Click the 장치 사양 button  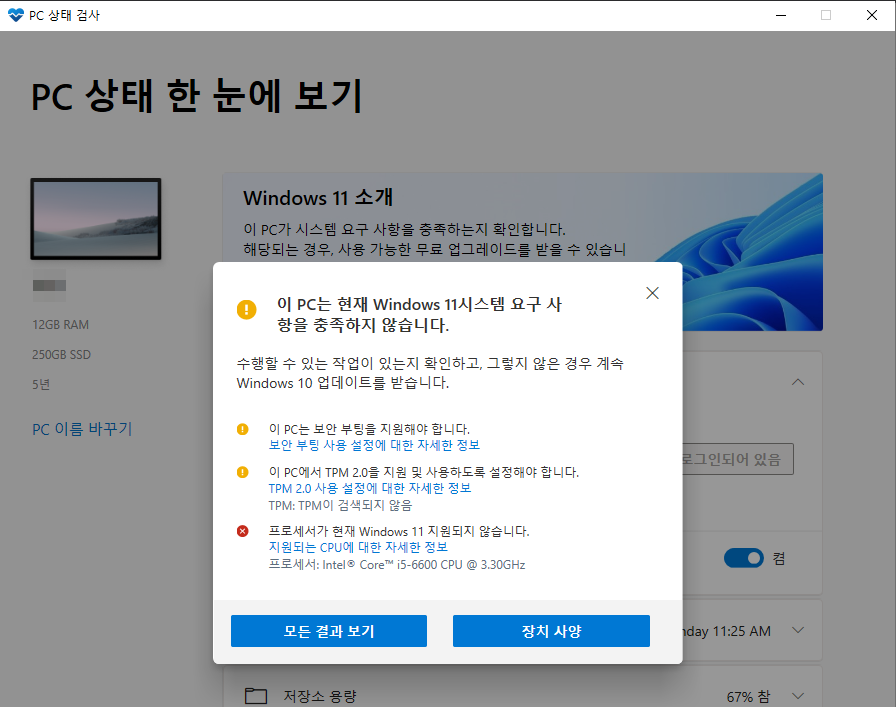pos(551,631)
